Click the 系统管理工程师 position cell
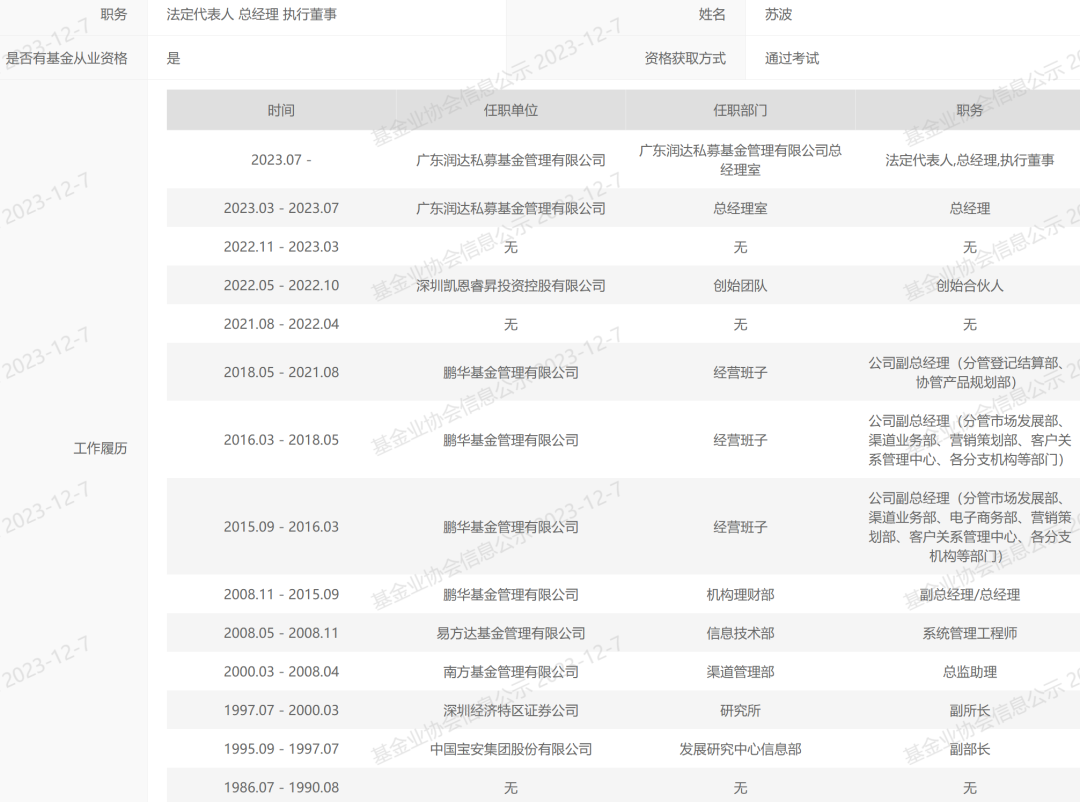 point(970,633)
